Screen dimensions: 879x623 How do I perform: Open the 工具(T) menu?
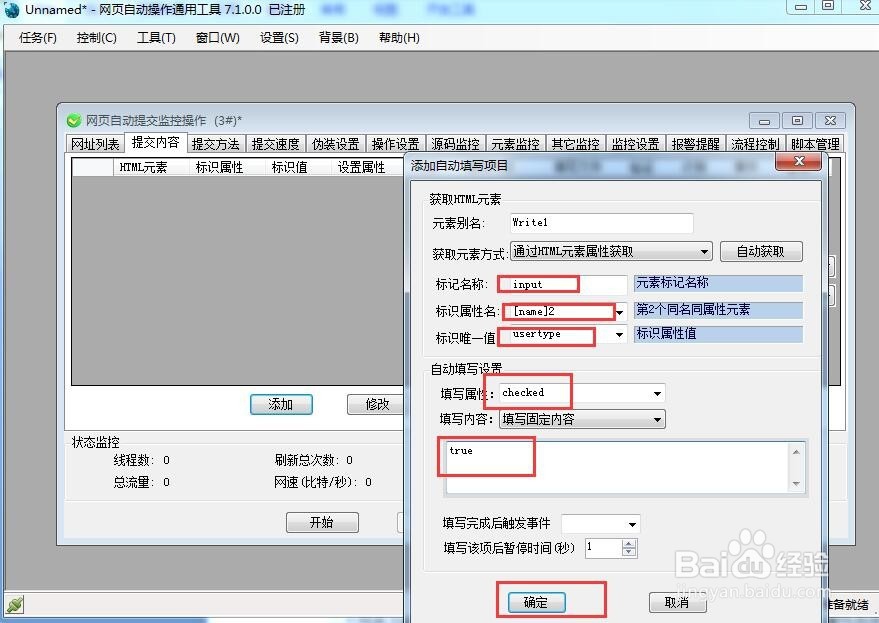(x=156, y=38)
